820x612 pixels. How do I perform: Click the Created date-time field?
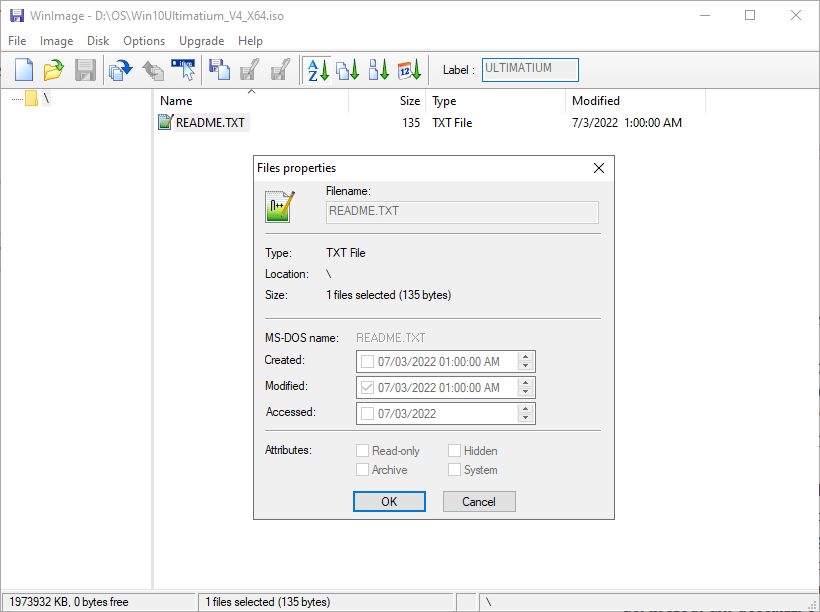click(x=446, y=361)
